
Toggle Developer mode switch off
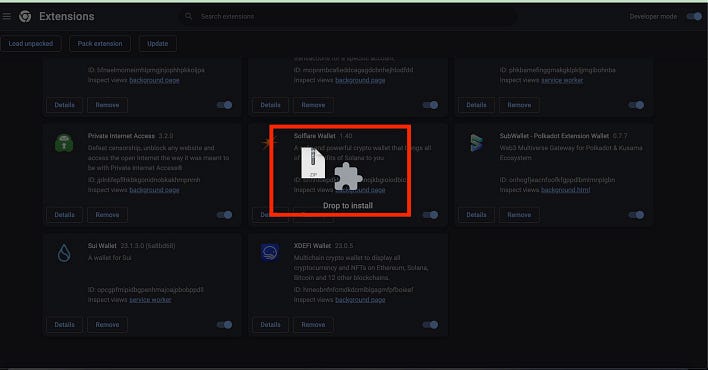(x=694, y=16)
